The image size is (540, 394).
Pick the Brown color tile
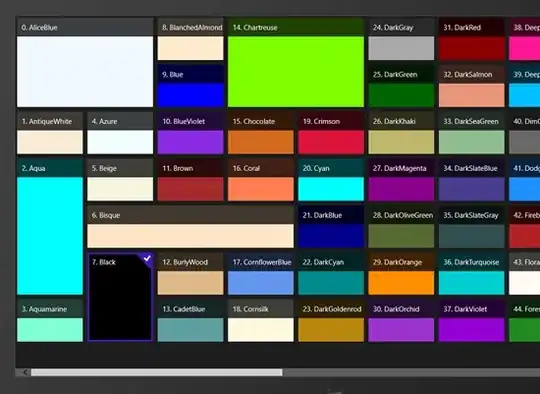[190, 180]
